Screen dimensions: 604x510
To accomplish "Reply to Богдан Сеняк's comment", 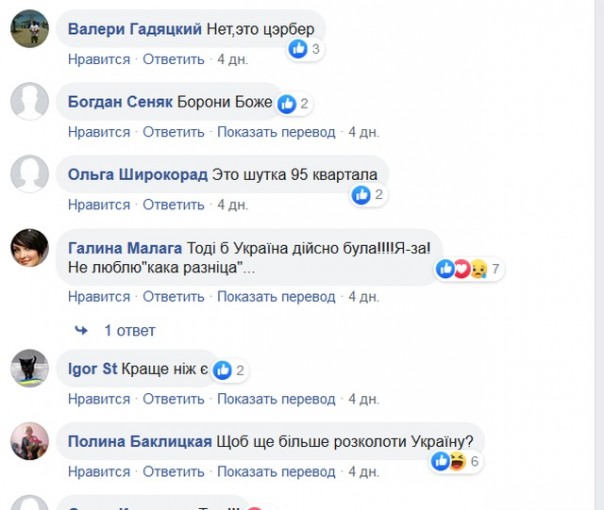I will pos(173,132).
